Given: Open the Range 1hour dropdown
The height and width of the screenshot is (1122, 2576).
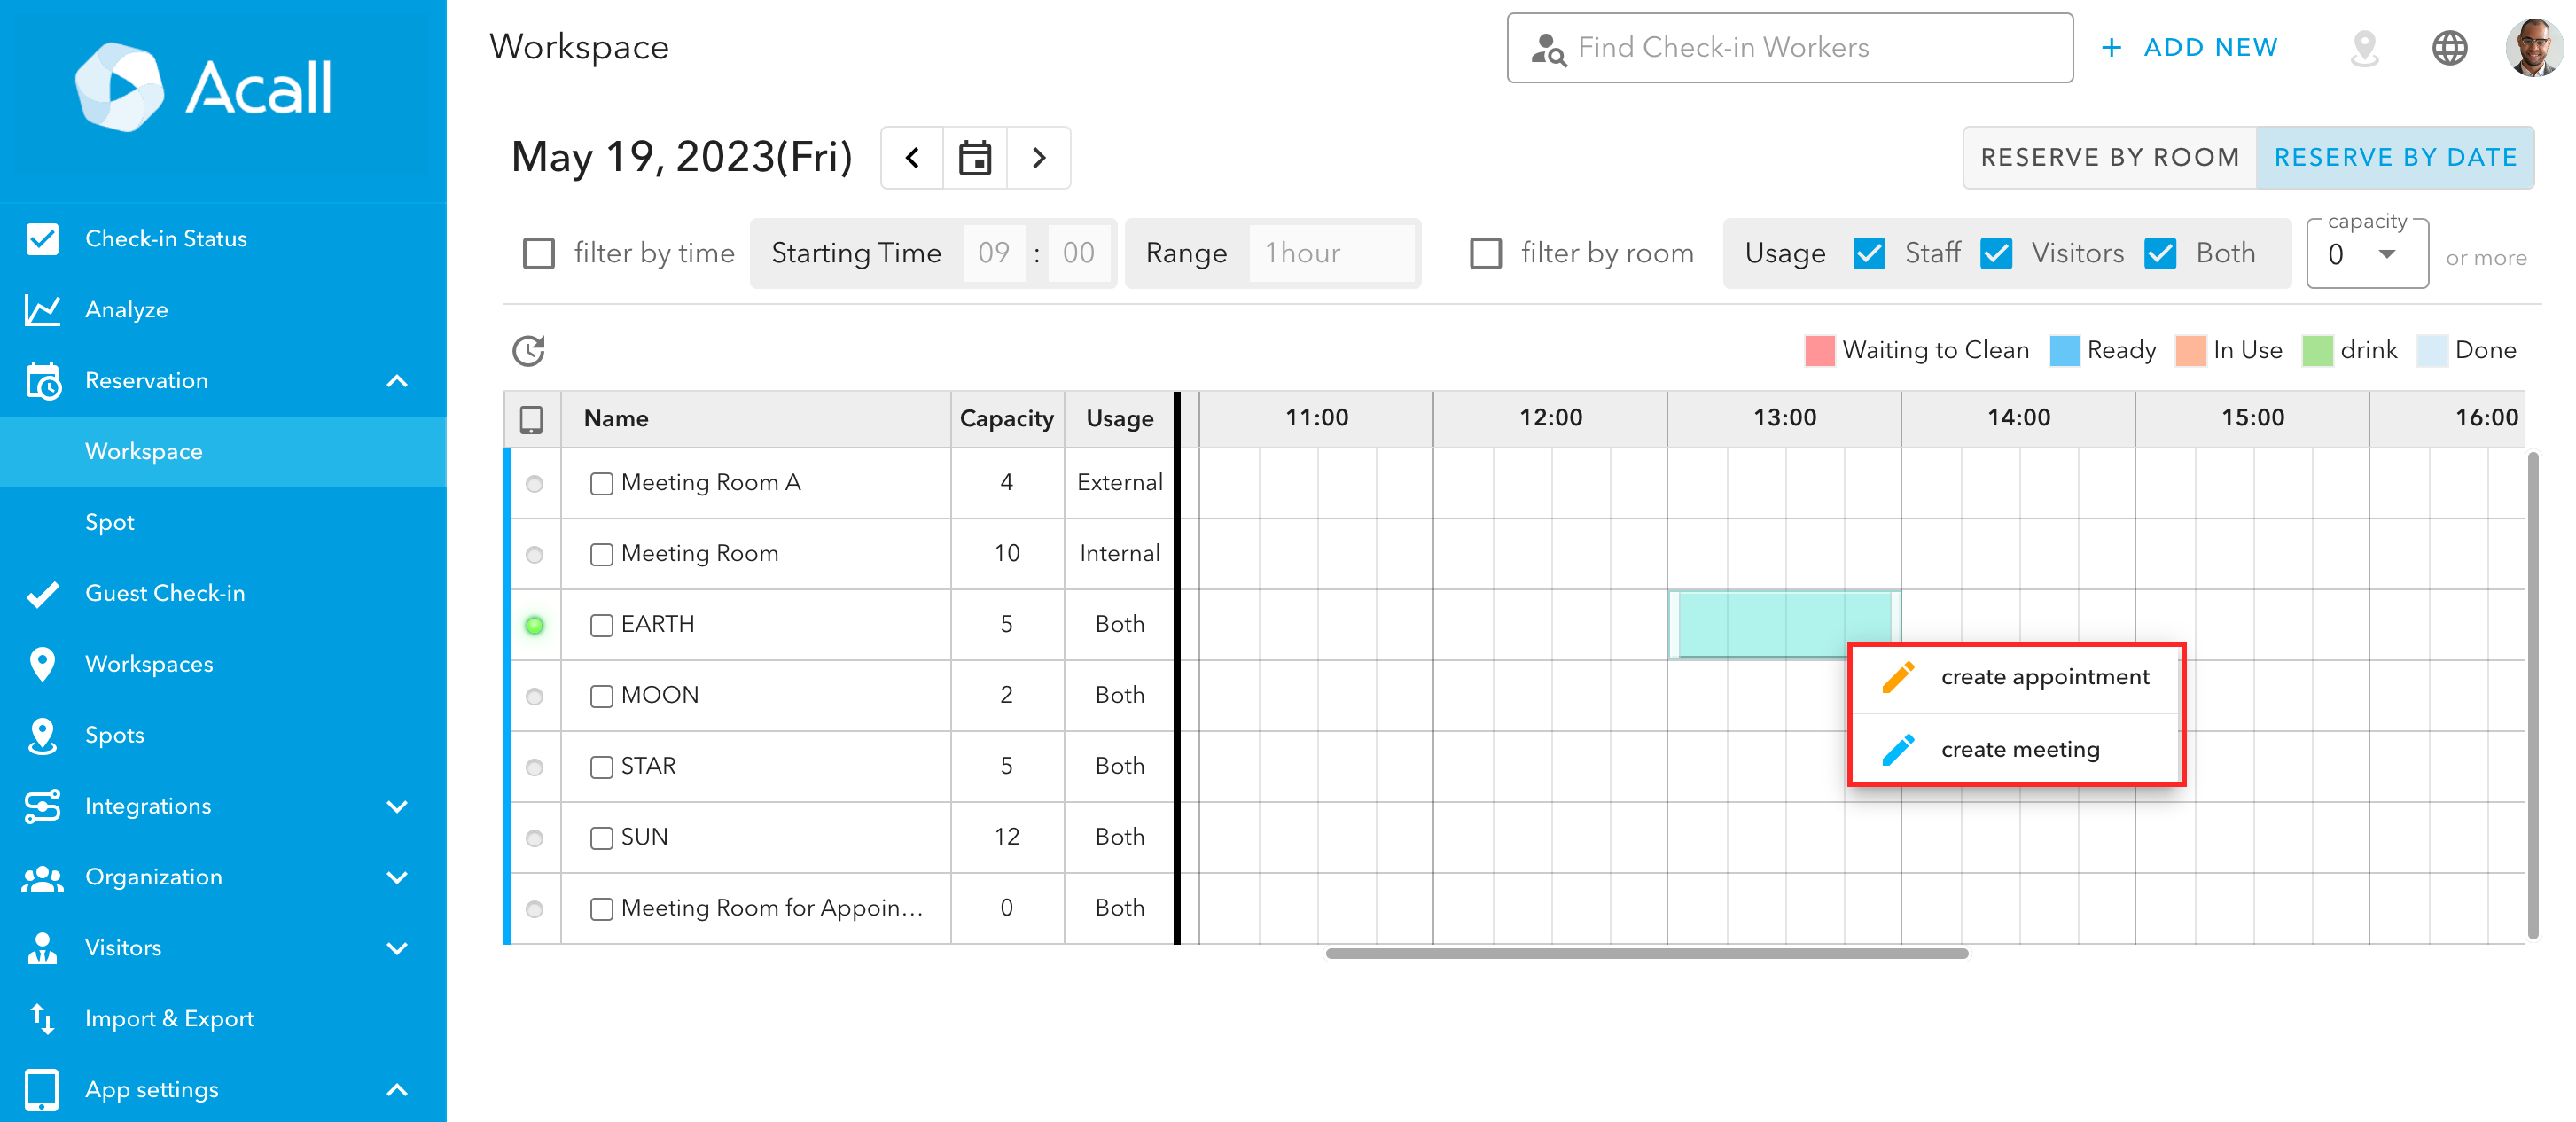Looking at the screenshot, I should [x=1331, y=253].
